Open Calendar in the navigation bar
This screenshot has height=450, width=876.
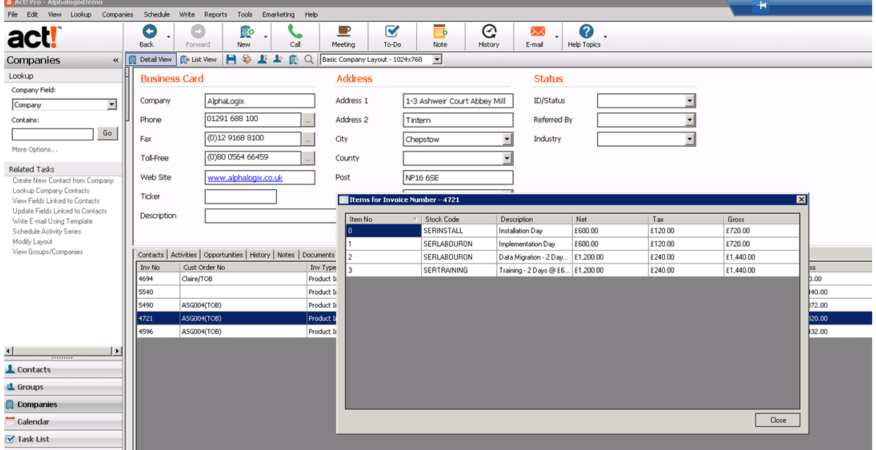[63, 421]
